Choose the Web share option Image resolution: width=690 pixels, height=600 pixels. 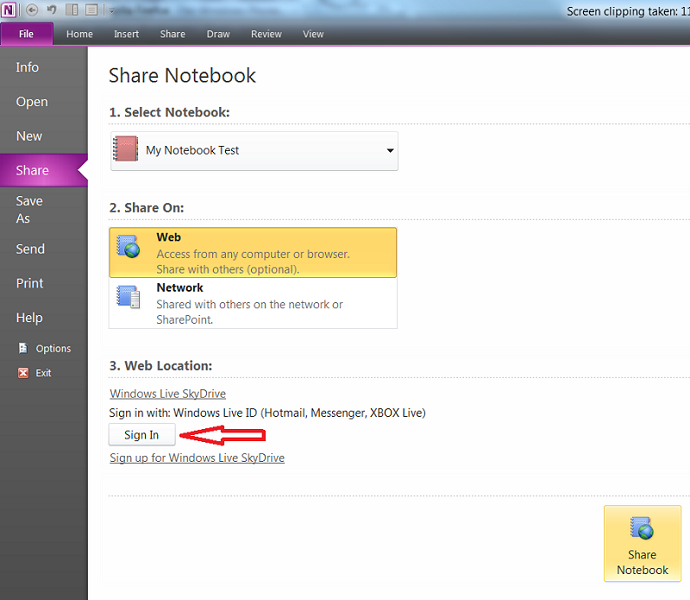[x=253, y=253]
